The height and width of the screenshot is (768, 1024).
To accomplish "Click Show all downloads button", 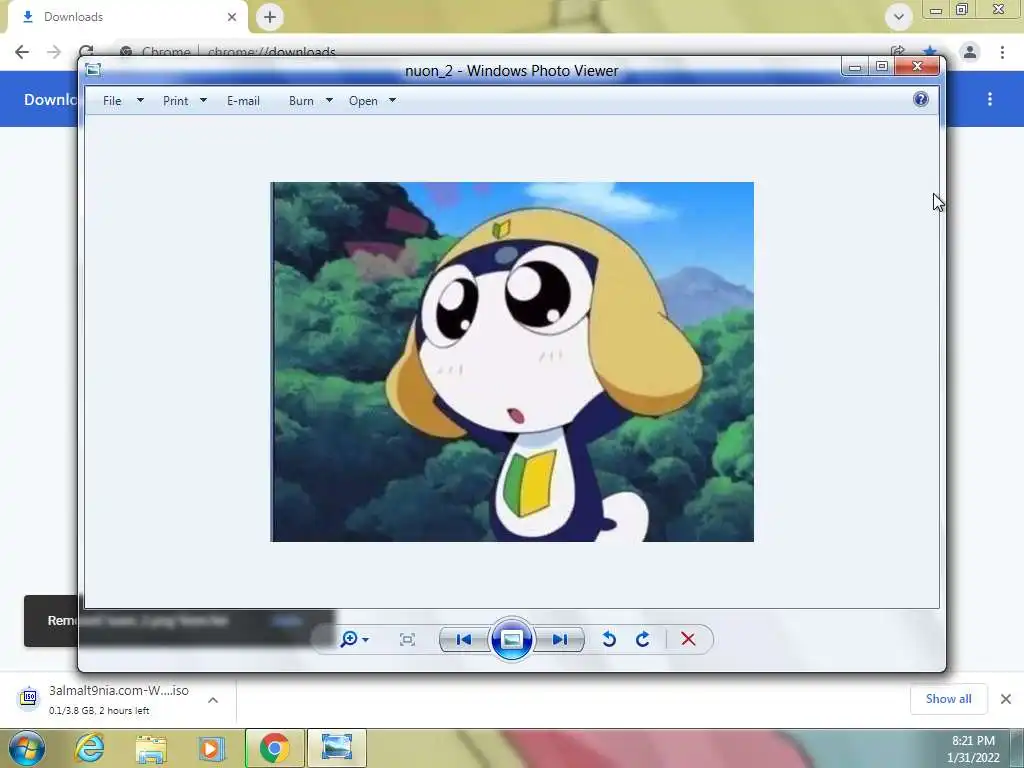I will point(948,699).
